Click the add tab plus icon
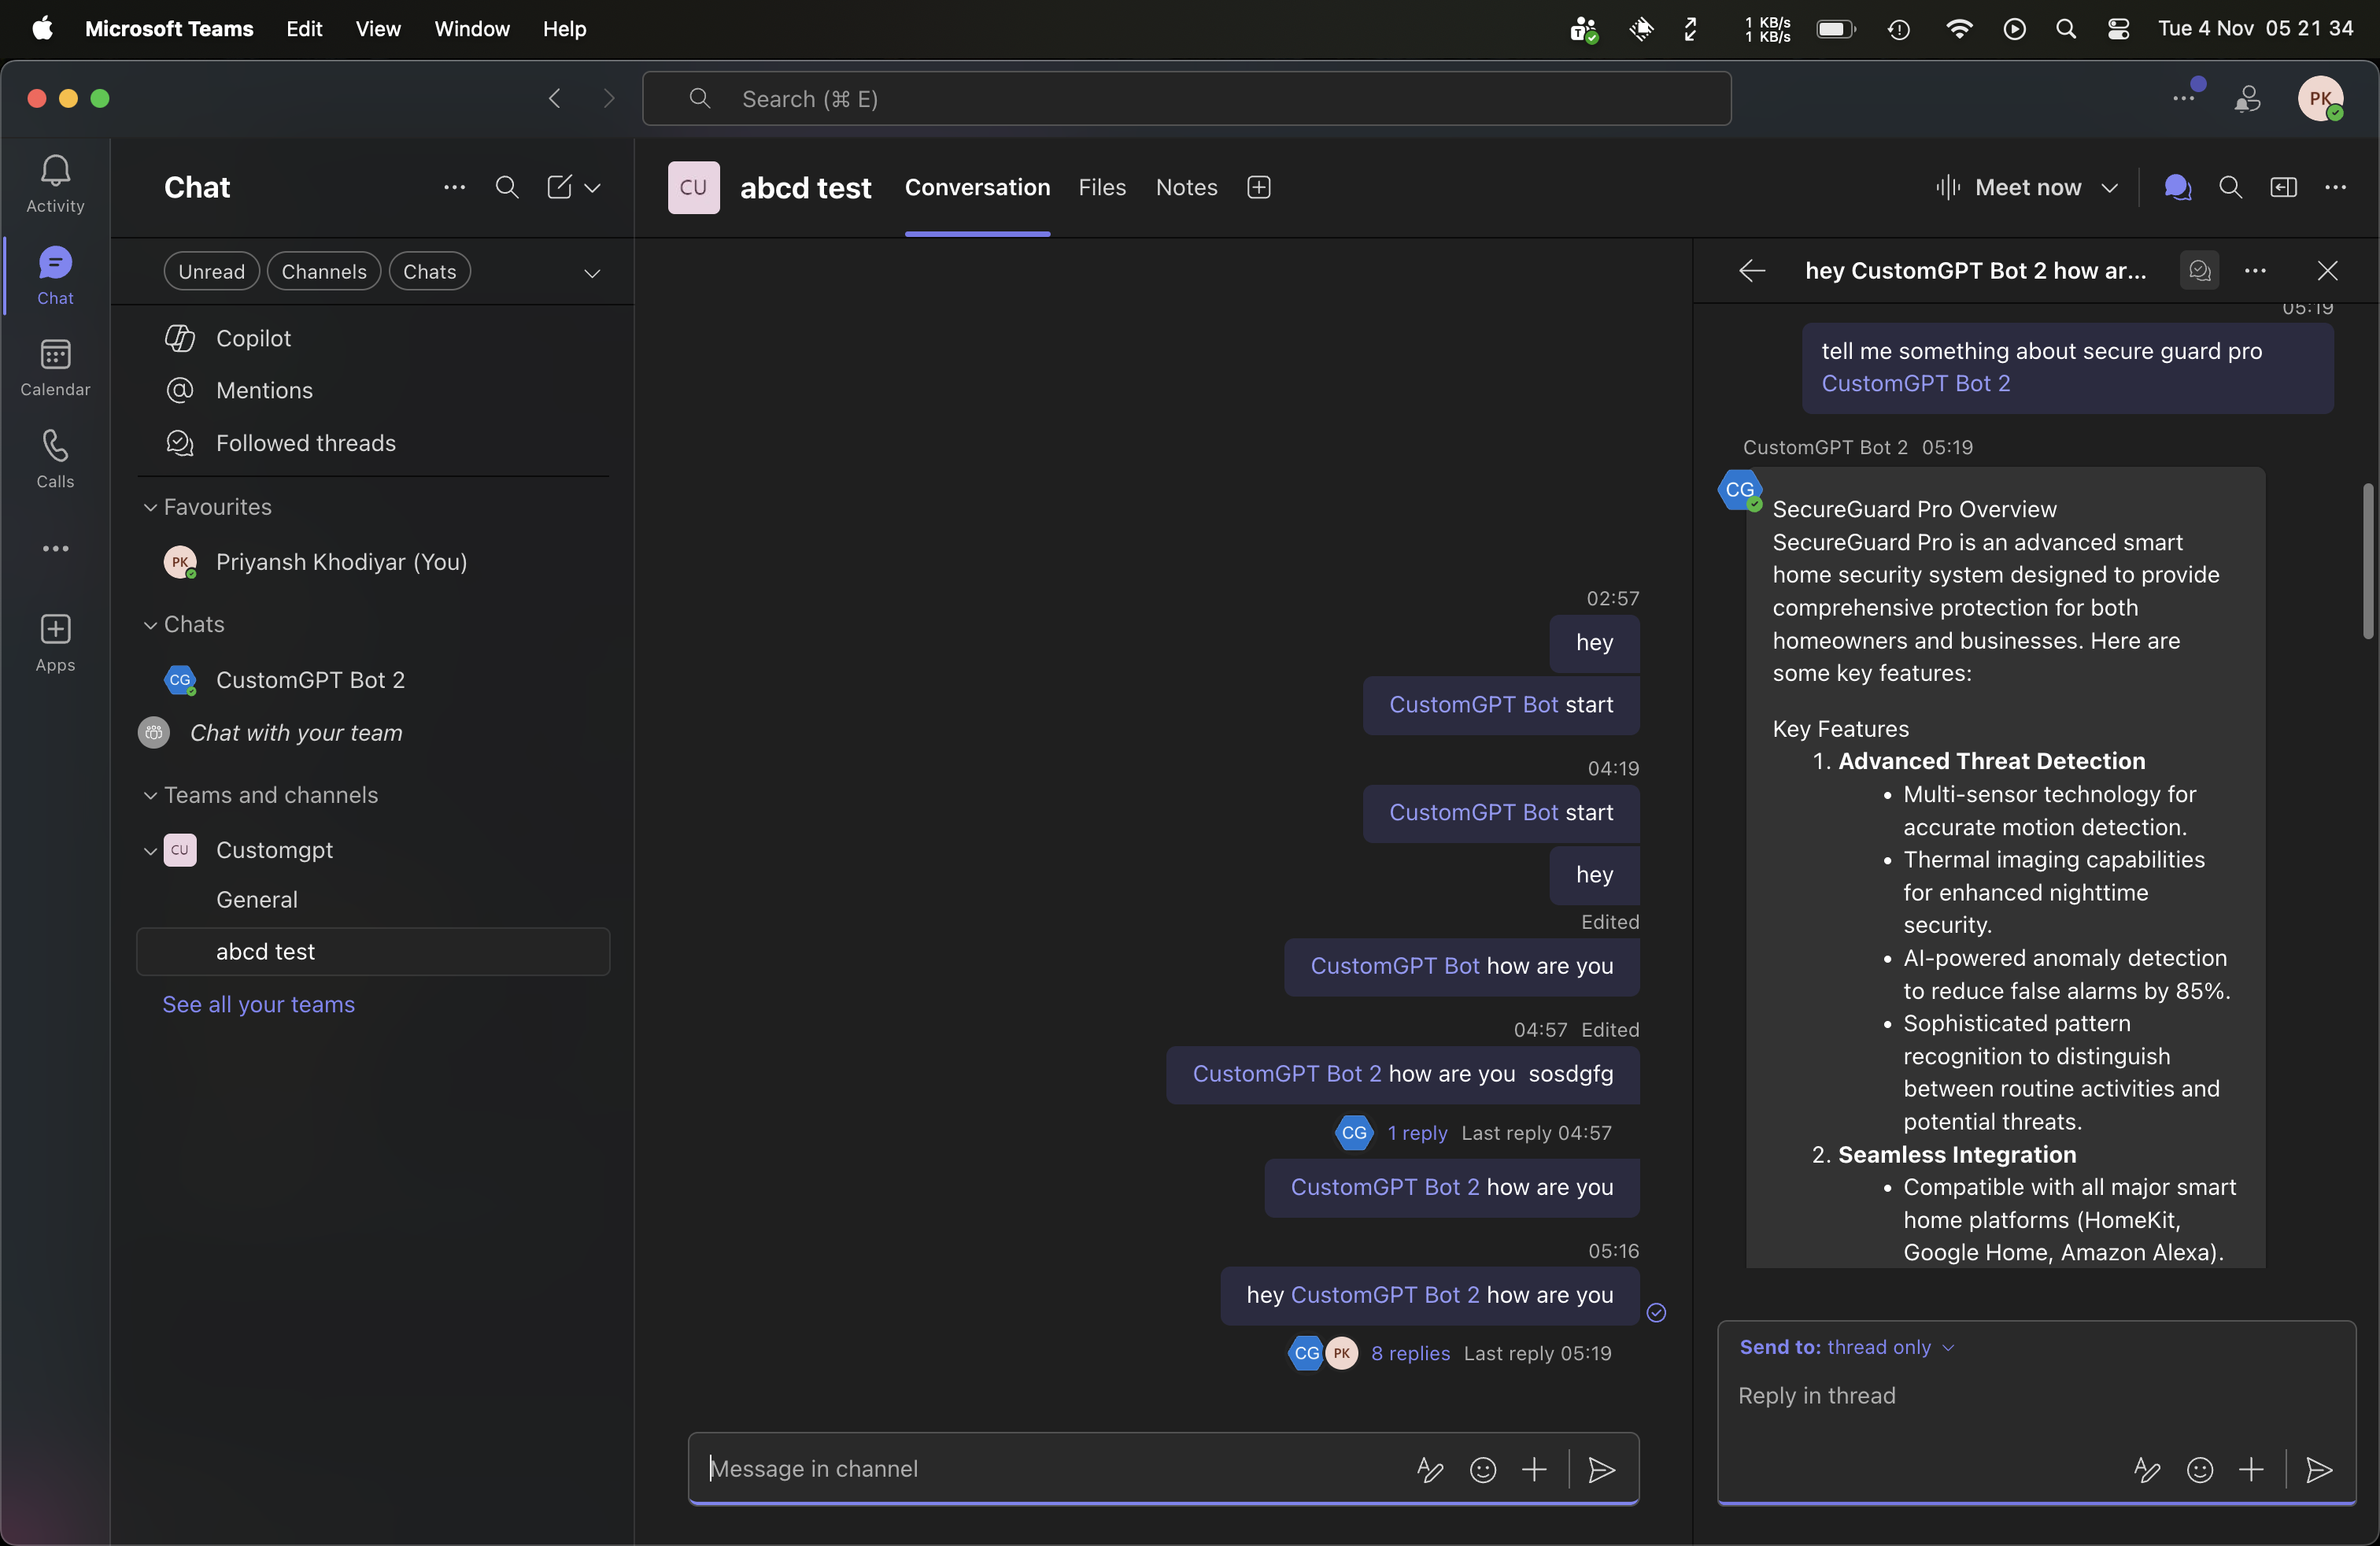The width and height of the screenshot is (2380, 1546). click(1259, 187)
